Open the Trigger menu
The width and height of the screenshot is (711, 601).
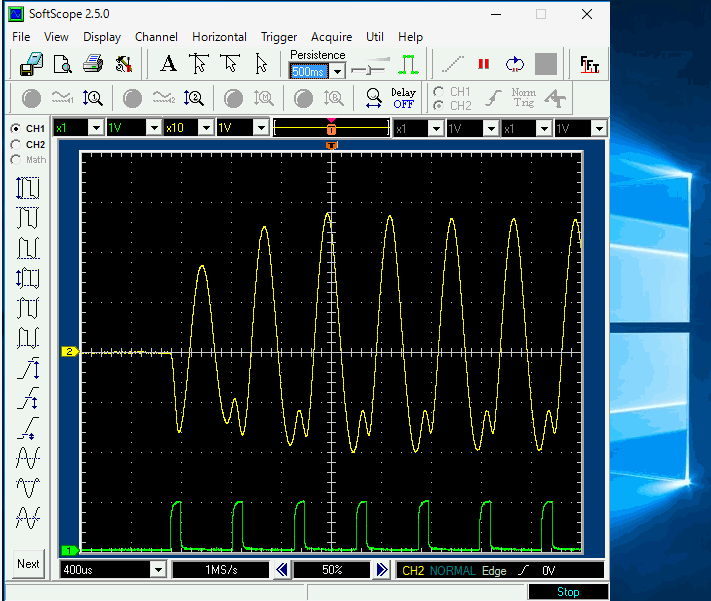[279, 37]
